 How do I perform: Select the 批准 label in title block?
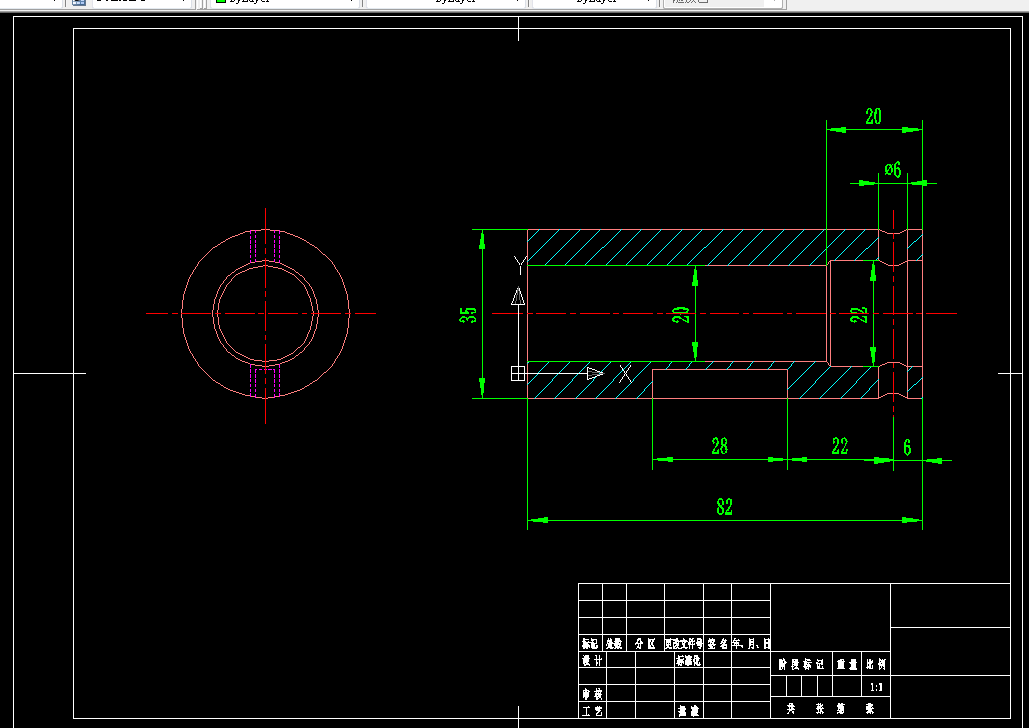tap(688, 710)
